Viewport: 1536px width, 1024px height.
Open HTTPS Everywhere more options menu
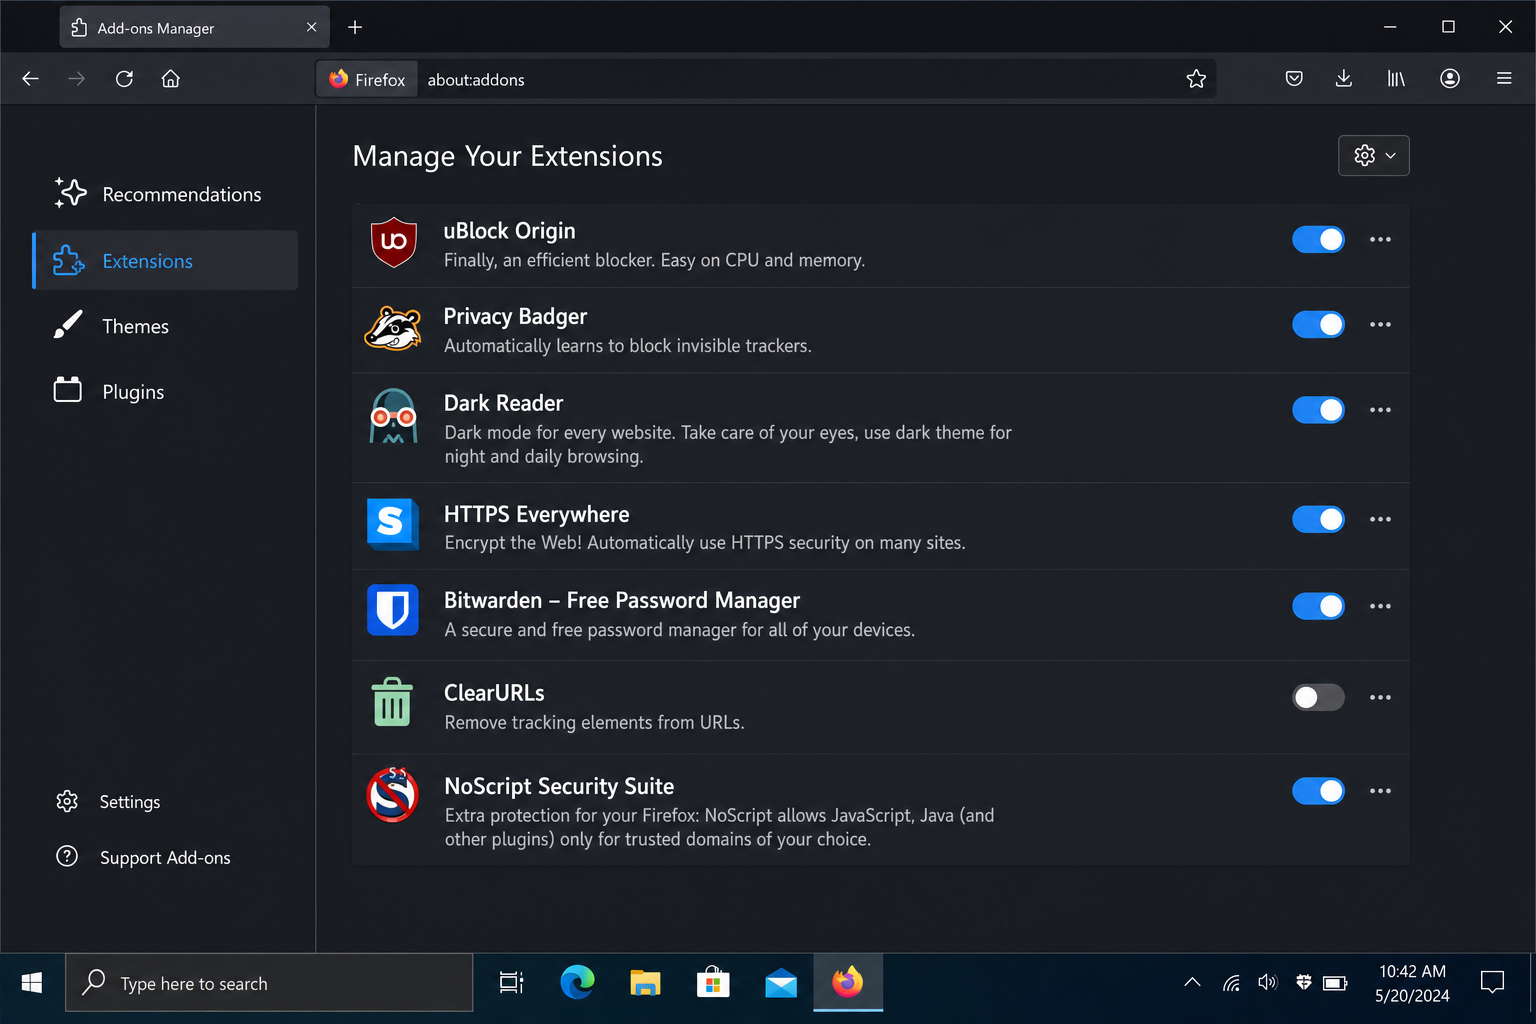1380,520
